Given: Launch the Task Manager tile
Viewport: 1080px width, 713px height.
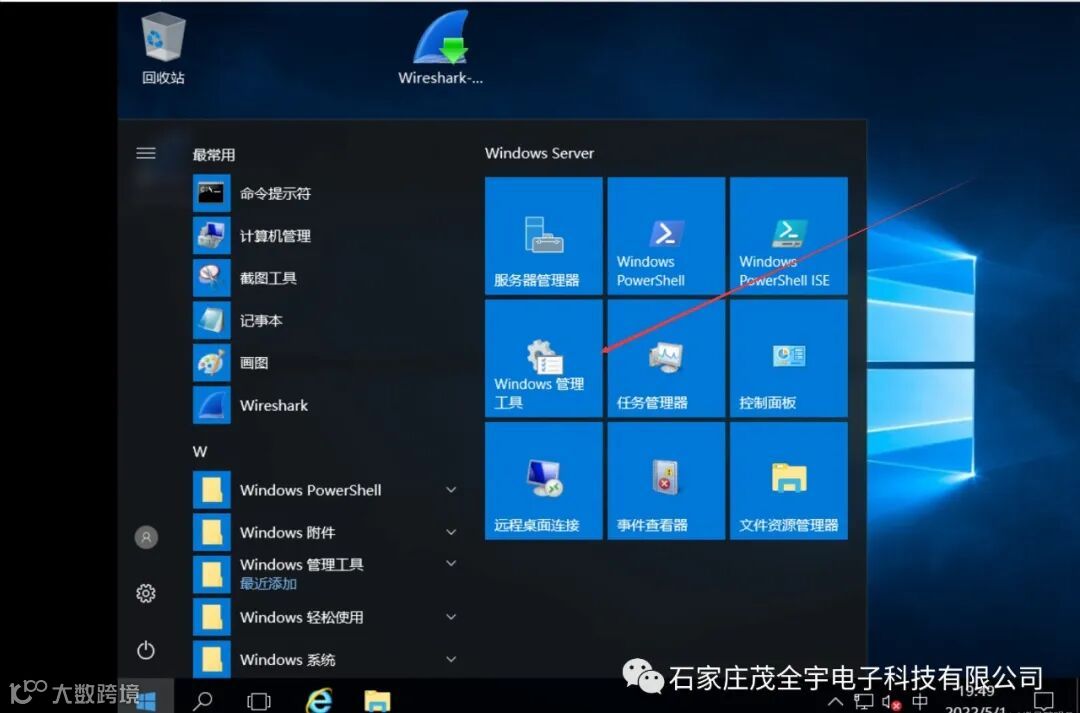Looking at the screenshot, I should 666,358.
